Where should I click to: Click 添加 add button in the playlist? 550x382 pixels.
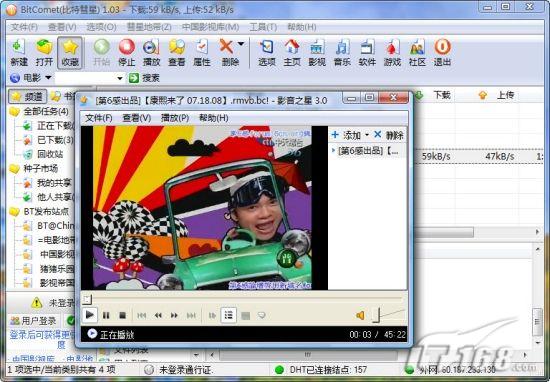pyautogui.click(x=346, y=135)
